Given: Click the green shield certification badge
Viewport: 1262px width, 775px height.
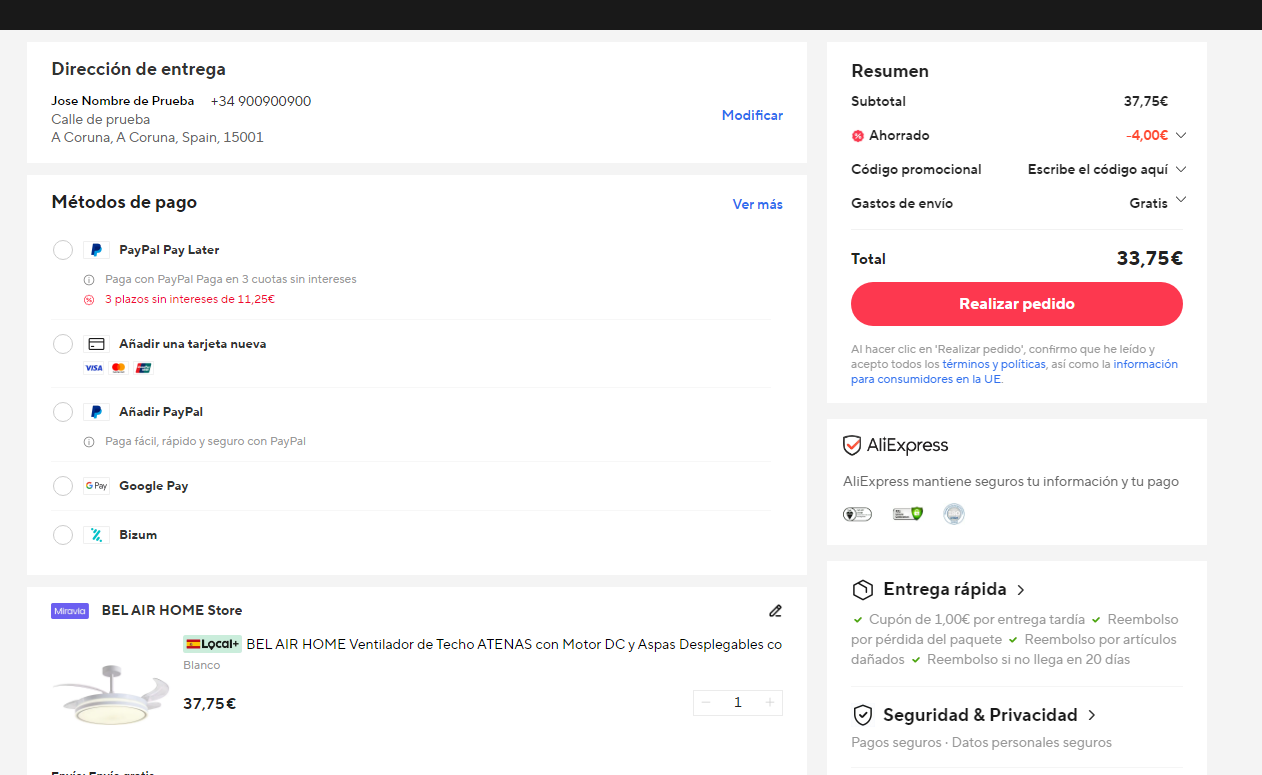Looking at the screenshot, I should coord(907,514).
